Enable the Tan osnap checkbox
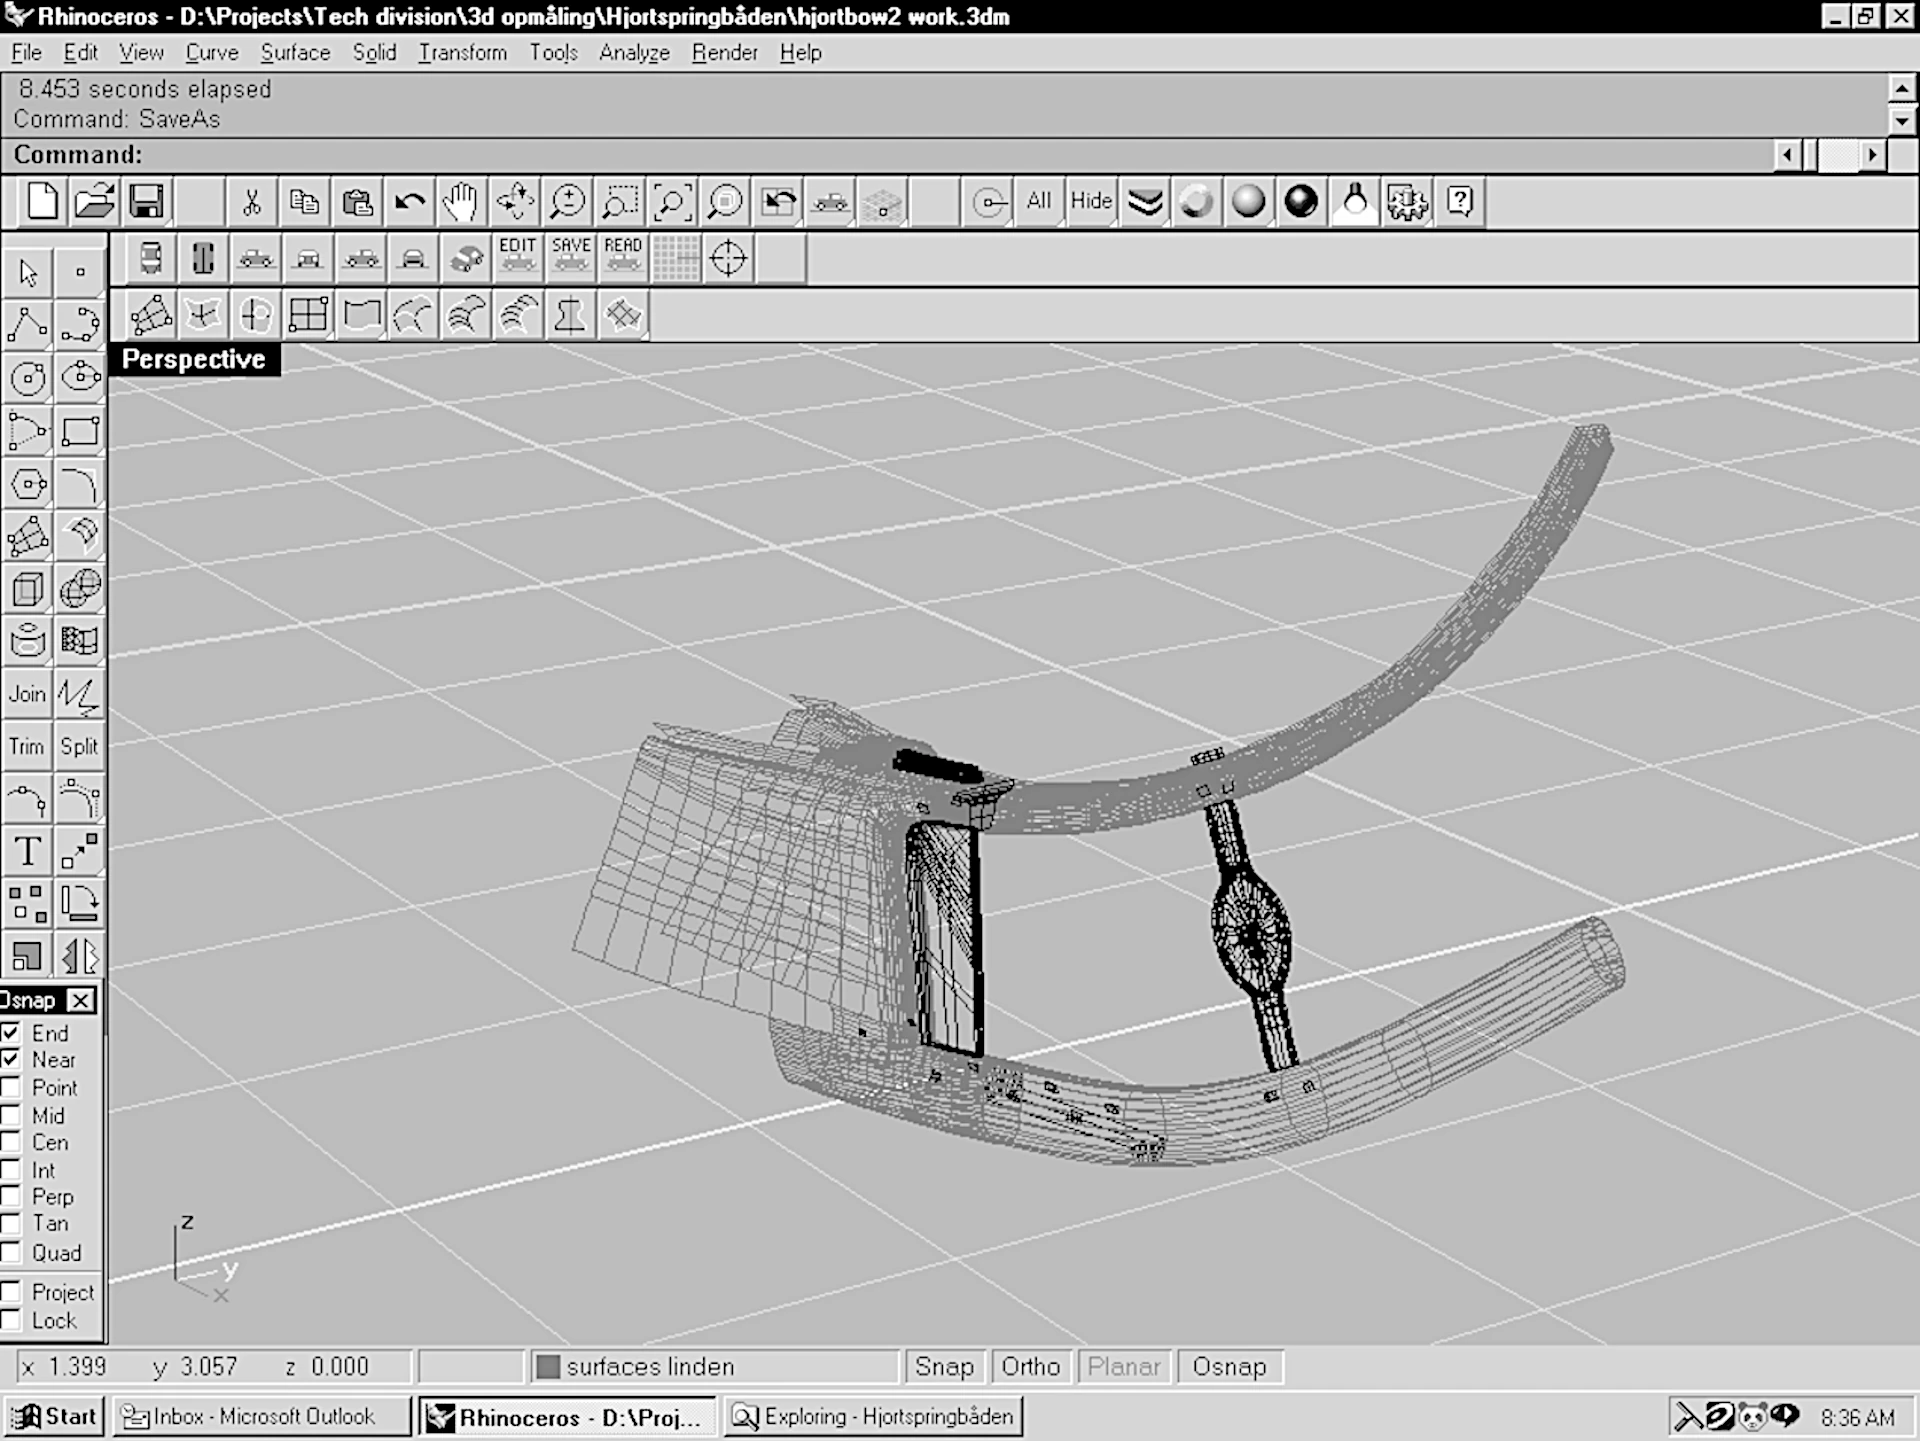Image resolution: width=1920 pixels, height=1441 pixels. (11, 1223)
